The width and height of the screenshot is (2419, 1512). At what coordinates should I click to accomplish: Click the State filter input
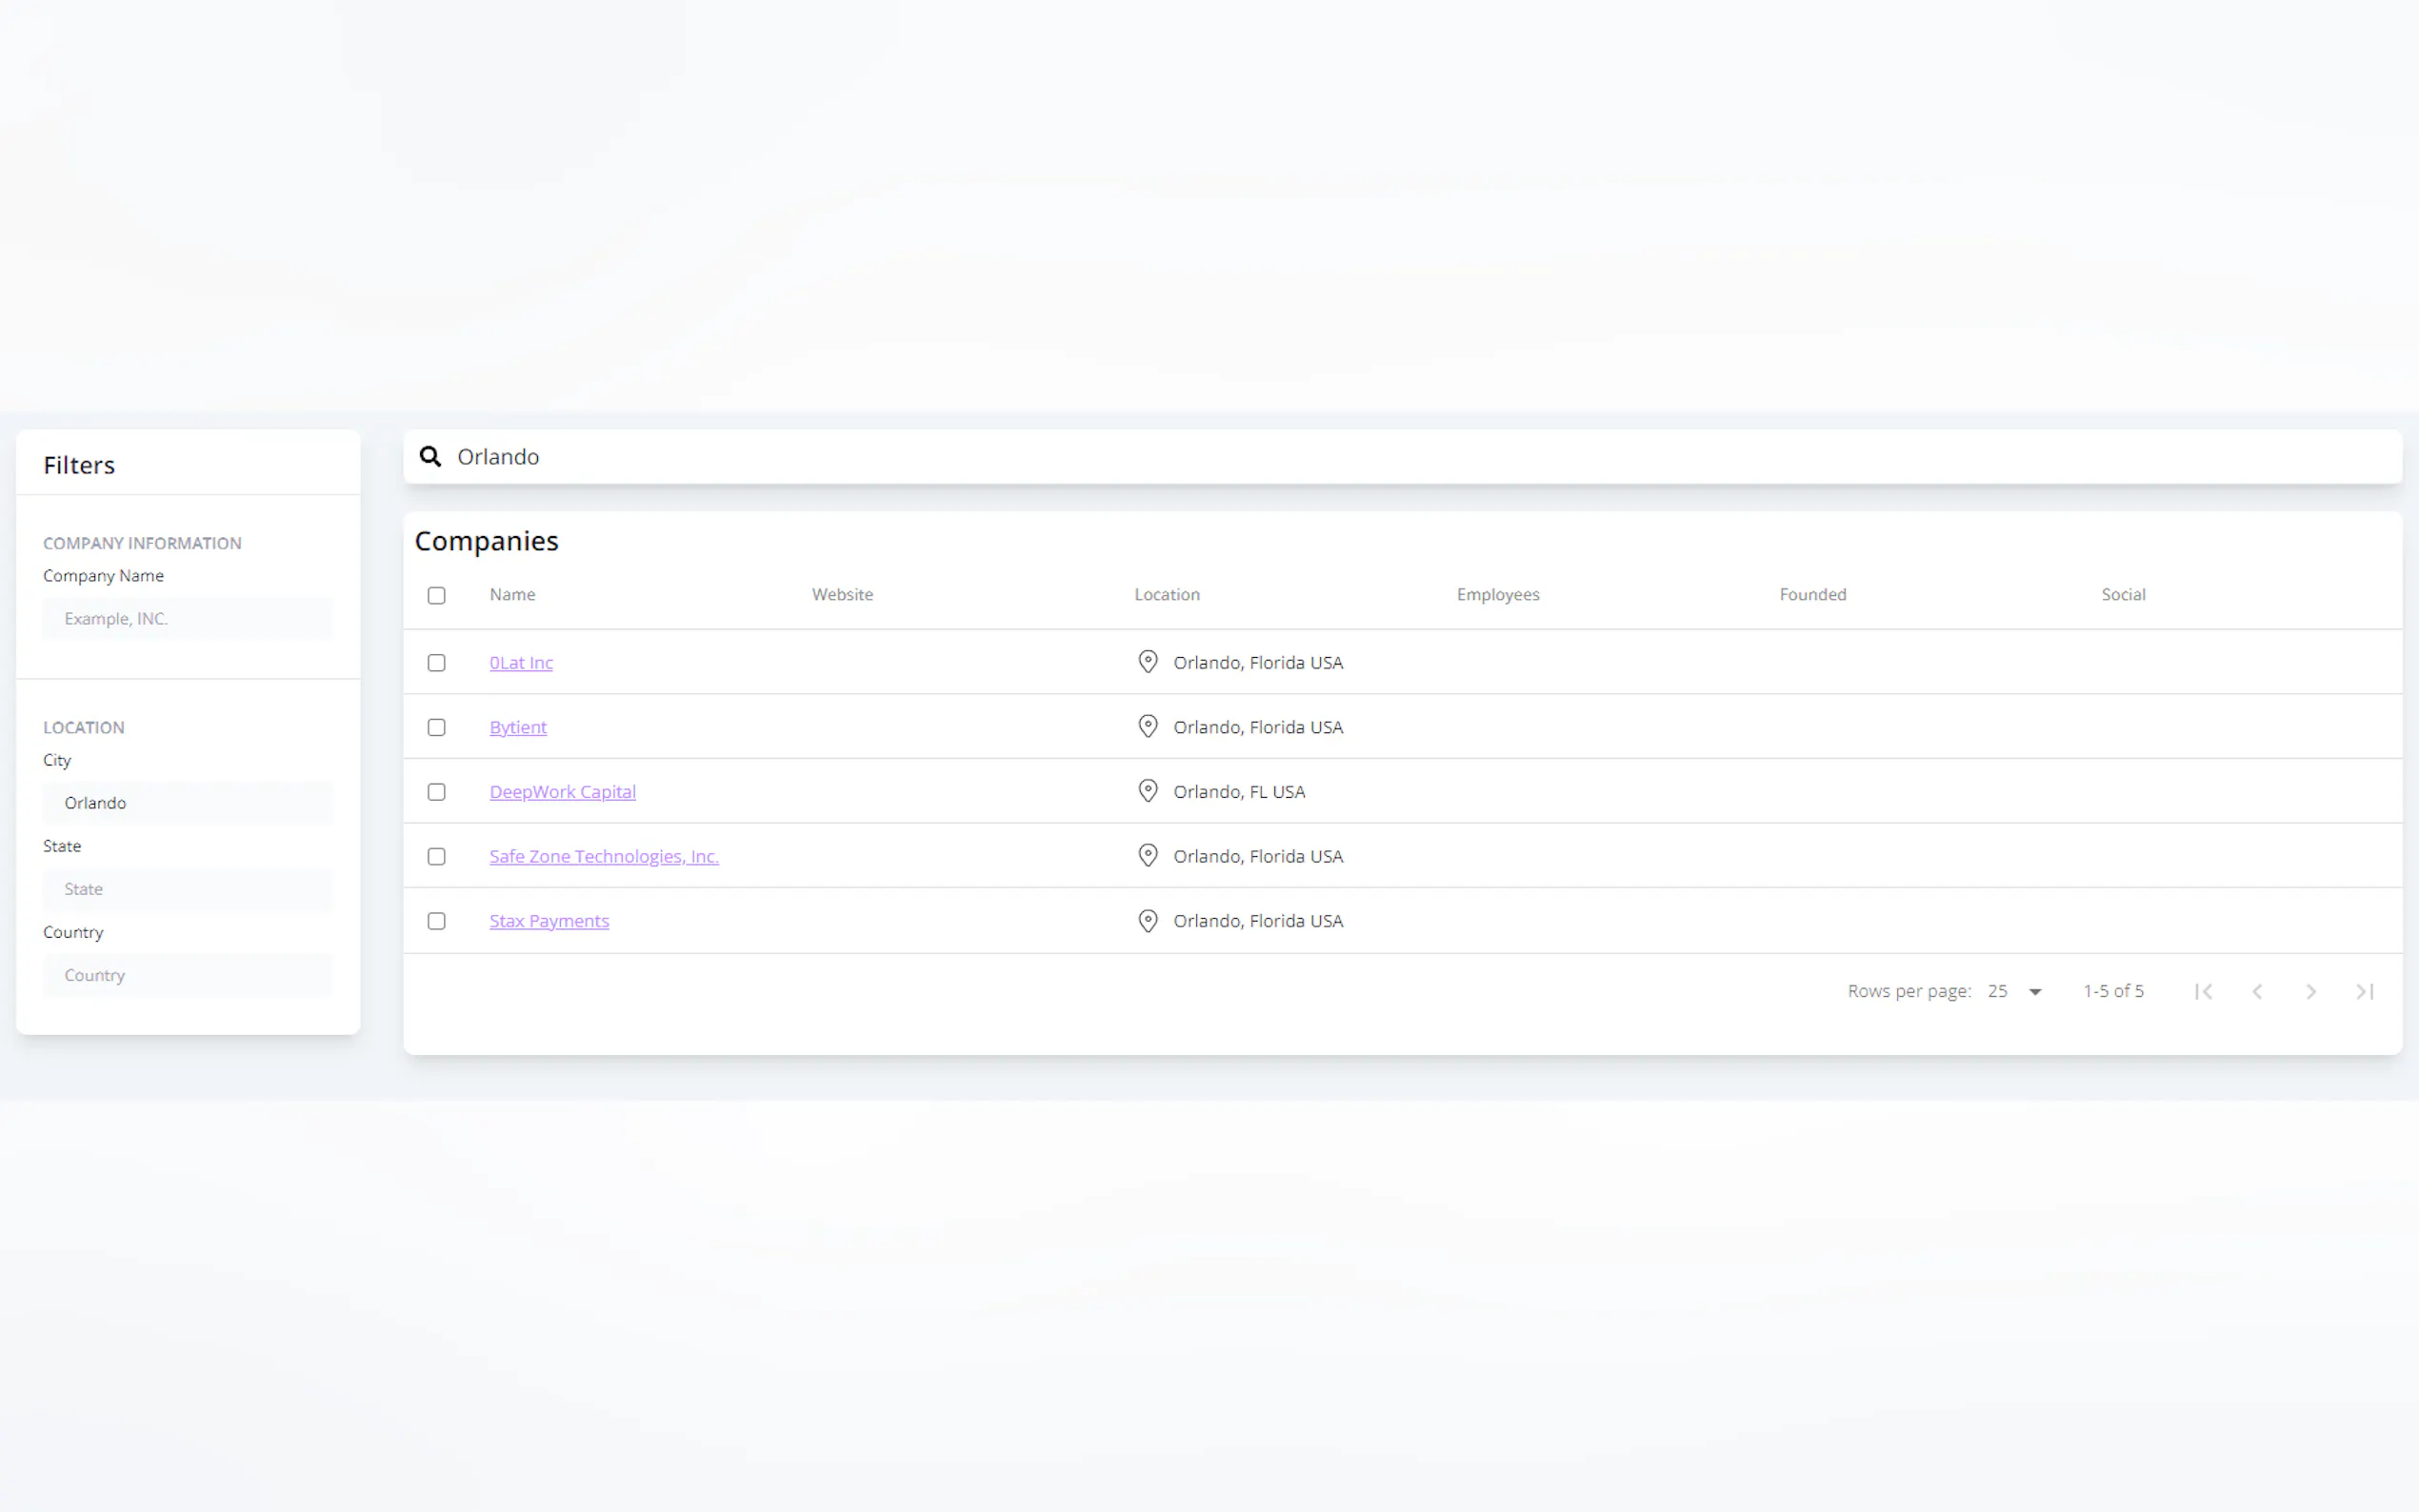pos(188,889)
